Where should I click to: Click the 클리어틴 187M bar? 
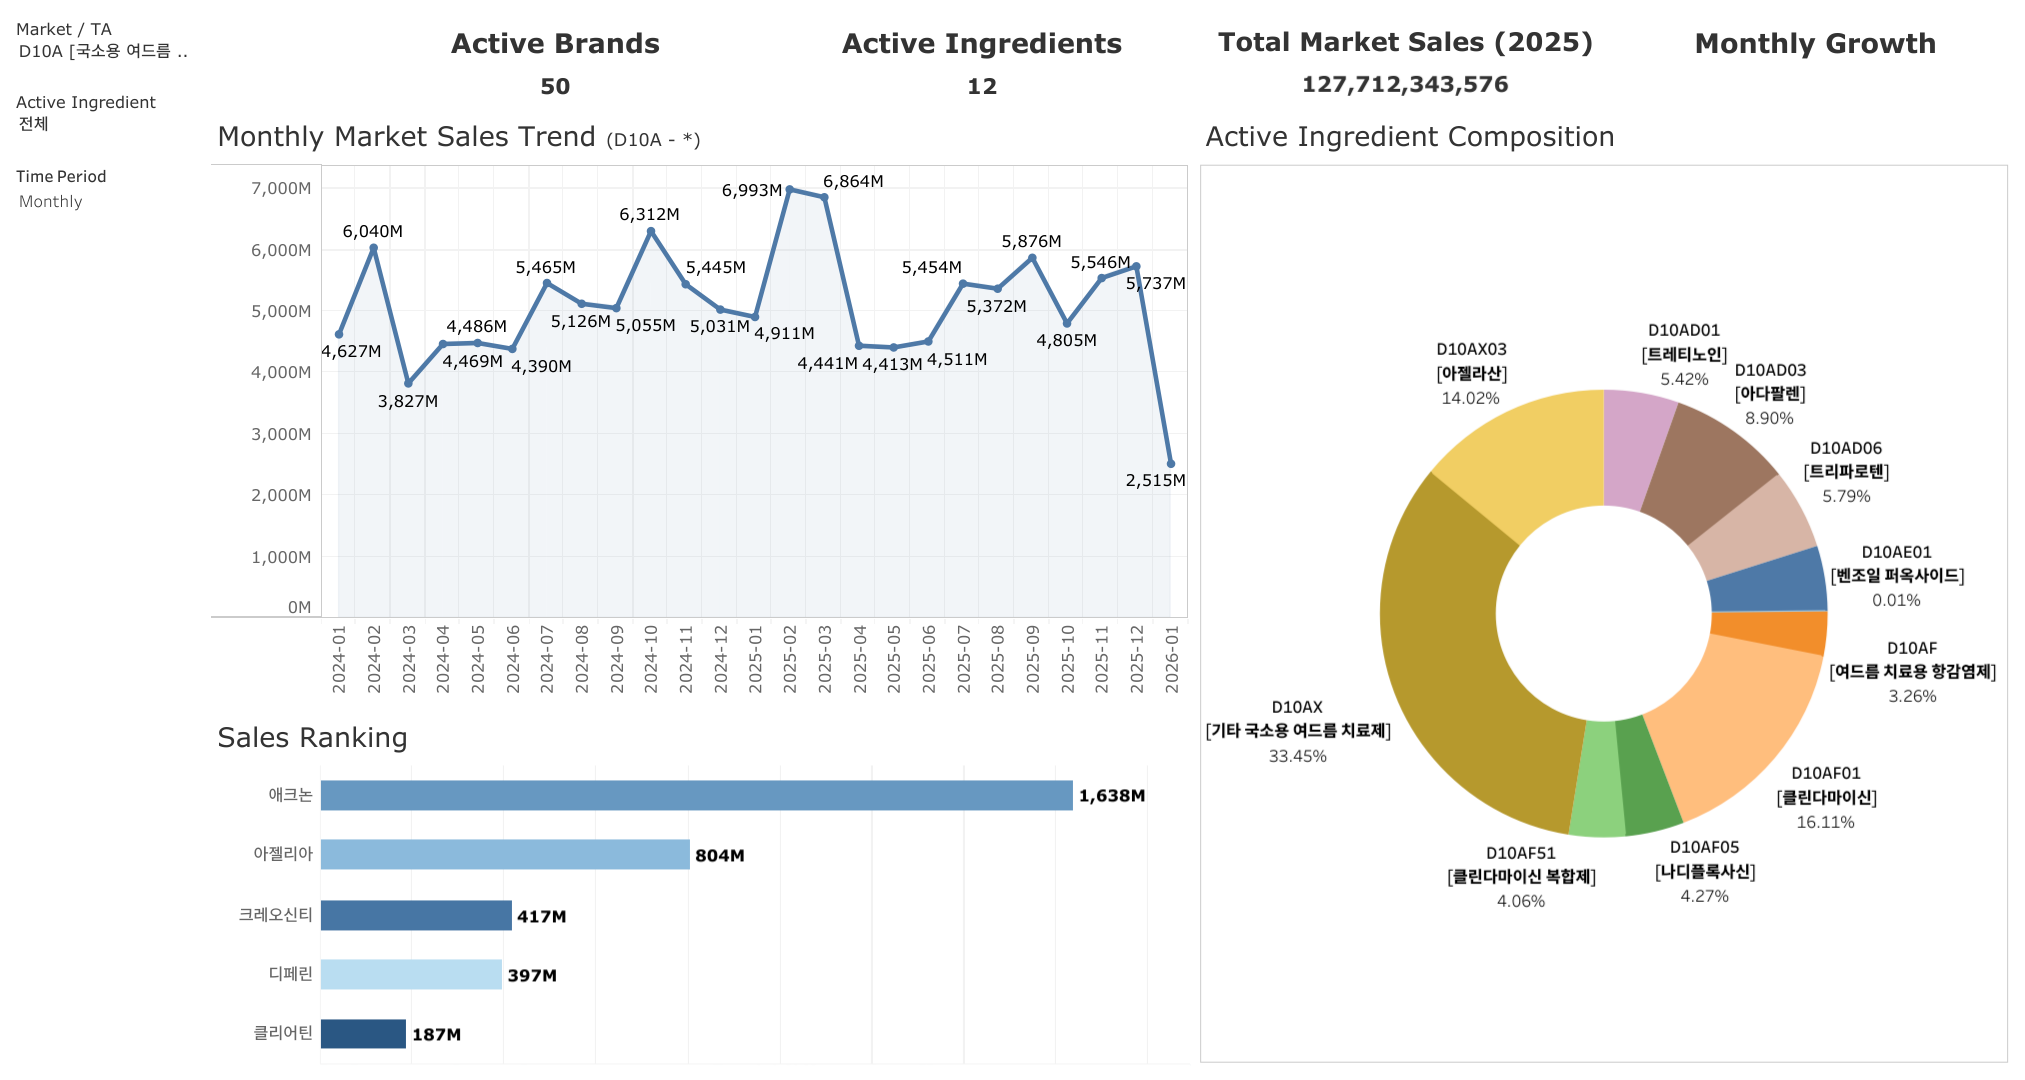[363, 1034]
